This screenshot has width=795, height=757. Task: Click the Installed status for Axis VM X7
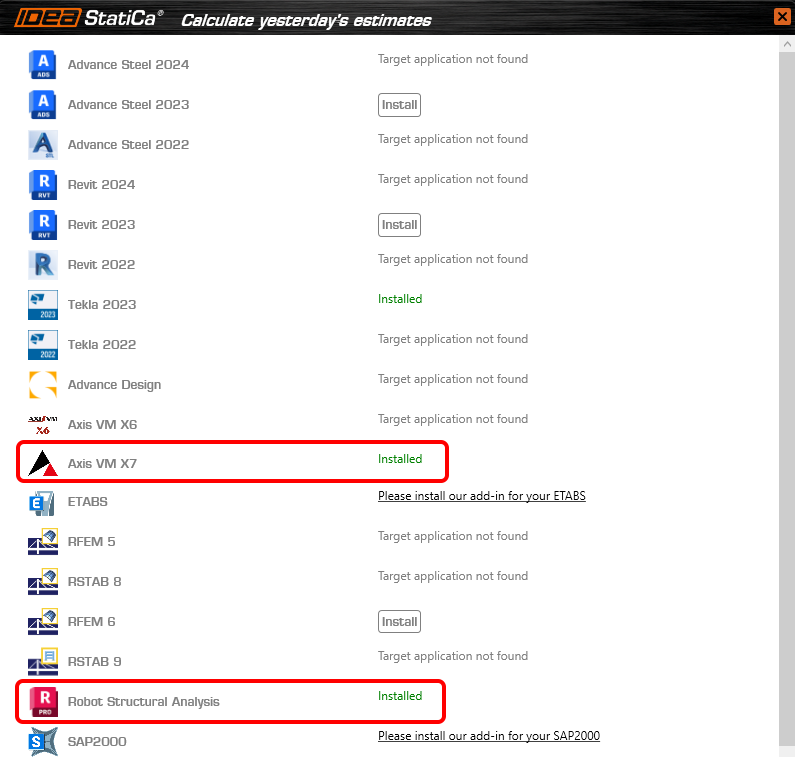pyautogui.click(x=400, y=459)
